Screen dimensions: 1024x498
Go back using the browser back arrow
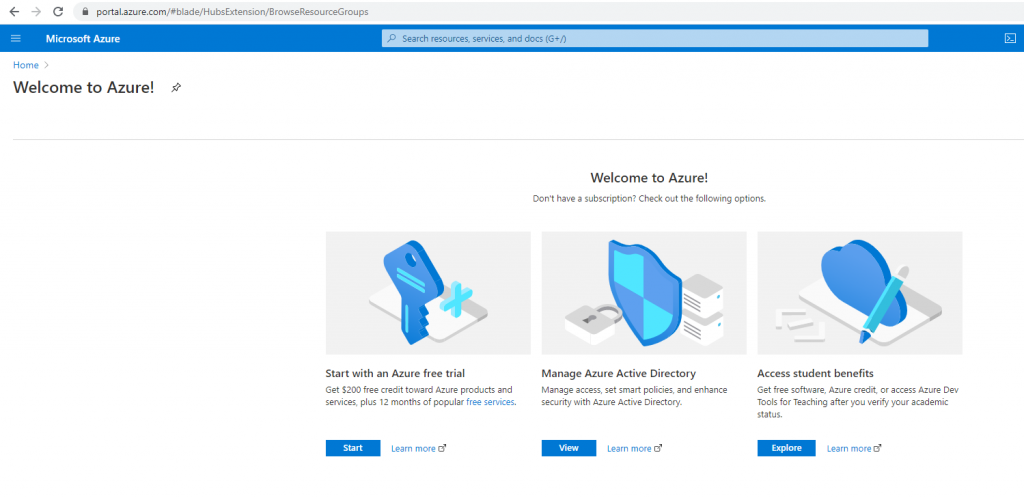14,12
